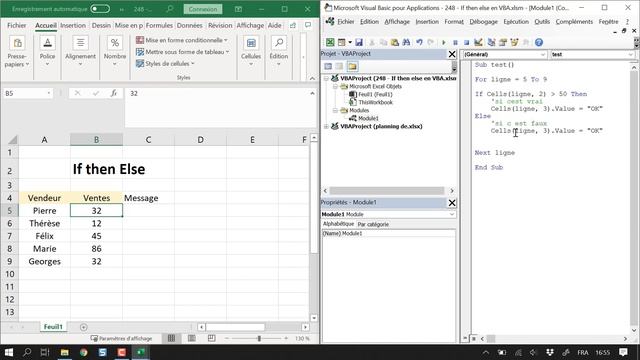The height and width of the screenshot is (360, 640).
Task: Open Styles de cellules dropdown
Action: pos(165,64)
